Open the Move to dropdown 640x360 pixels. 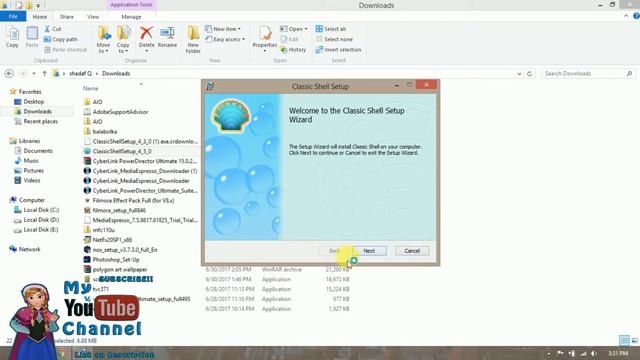coord(103,39)
